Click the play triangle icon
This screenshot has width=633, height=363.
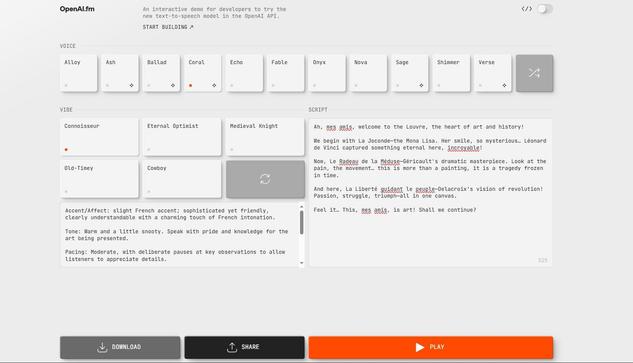click(420, 347)
